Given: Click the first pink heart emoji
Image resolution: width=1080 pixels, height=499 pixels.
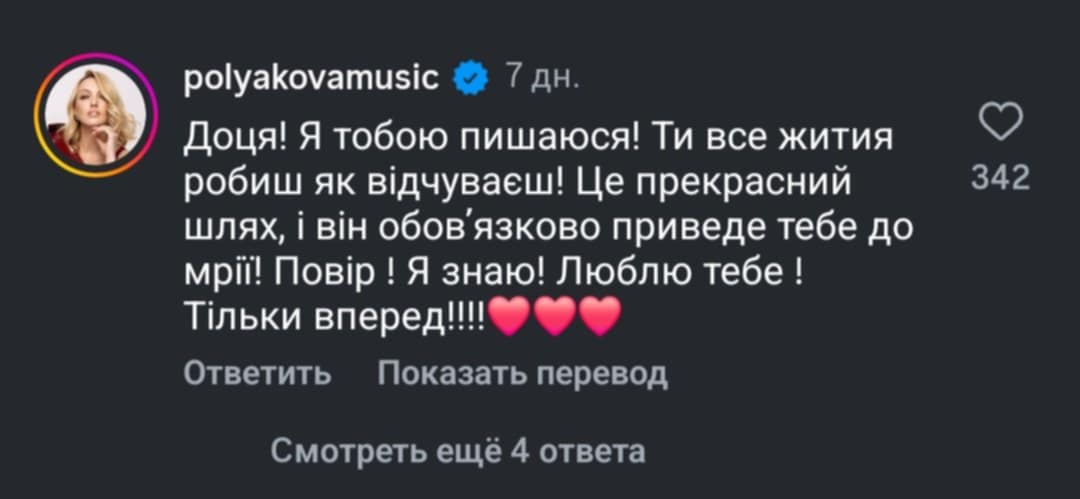Looking at the screenshot, I should [512, 320].
